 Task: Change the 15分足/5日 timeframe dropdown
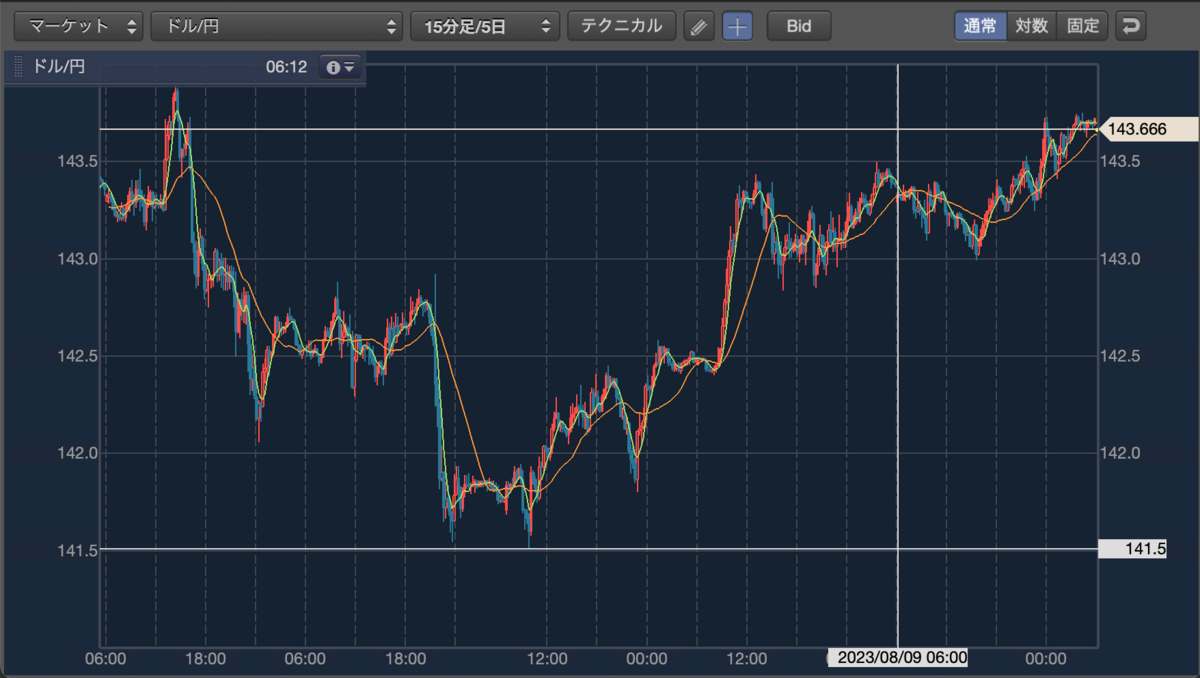[x=485, y=26]
